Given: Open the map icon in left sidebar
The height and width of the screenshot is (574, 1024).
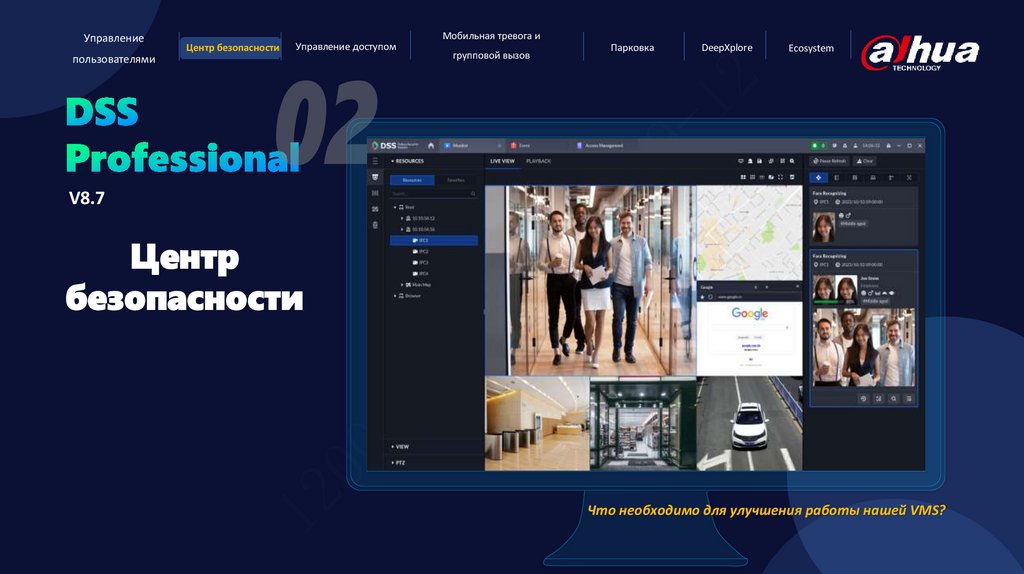Looking at the screenshot, I should pos(375,209).
